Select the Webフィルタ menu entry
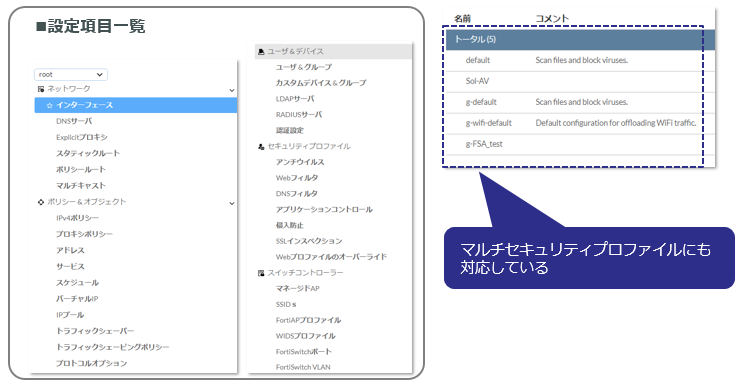Screen dimensions: 740x385 297,178
